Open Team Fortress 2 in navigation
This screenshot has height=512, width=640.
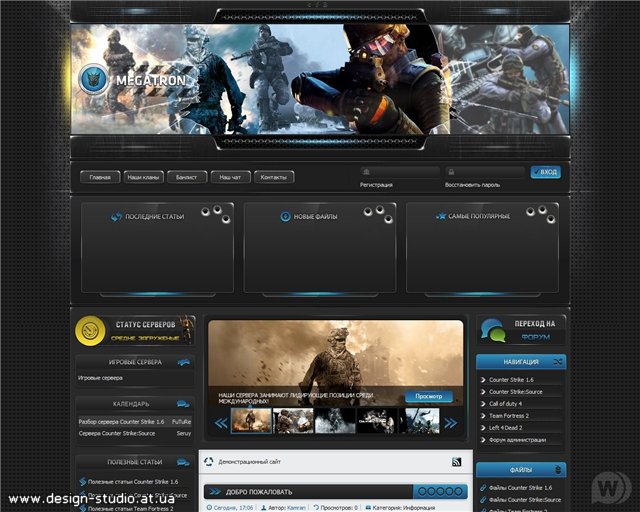pos(509,416)
